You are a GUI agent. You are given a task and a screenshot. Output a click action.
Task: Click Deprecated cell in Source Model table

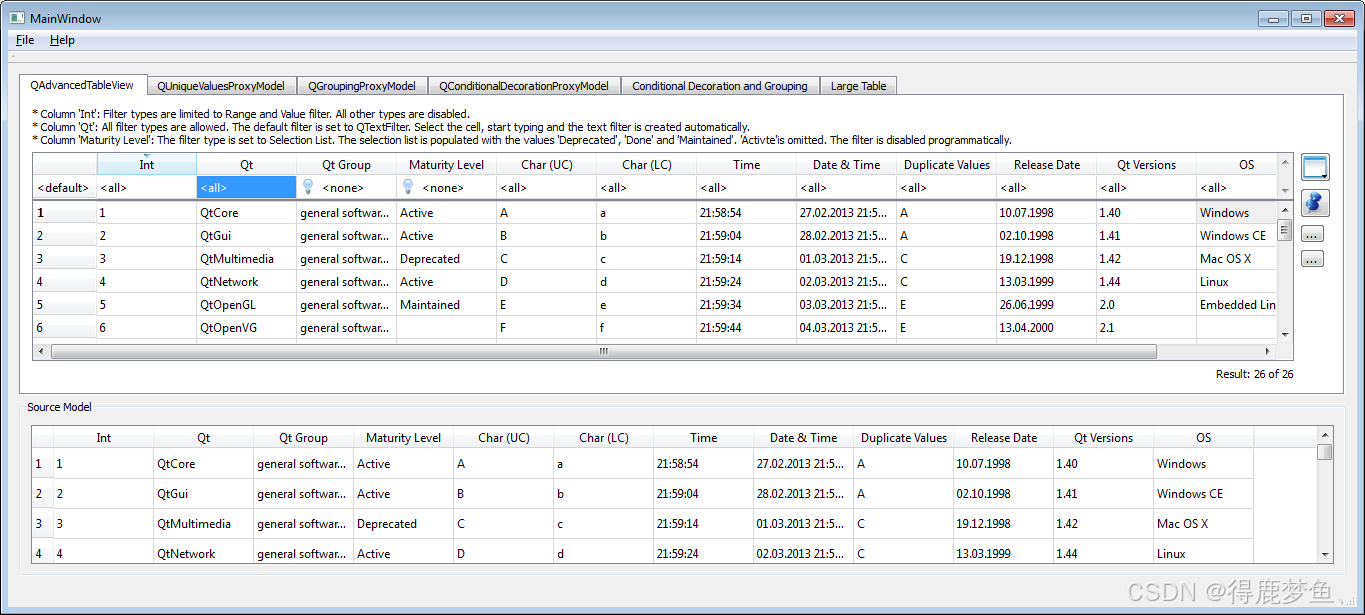click(403, 524)
